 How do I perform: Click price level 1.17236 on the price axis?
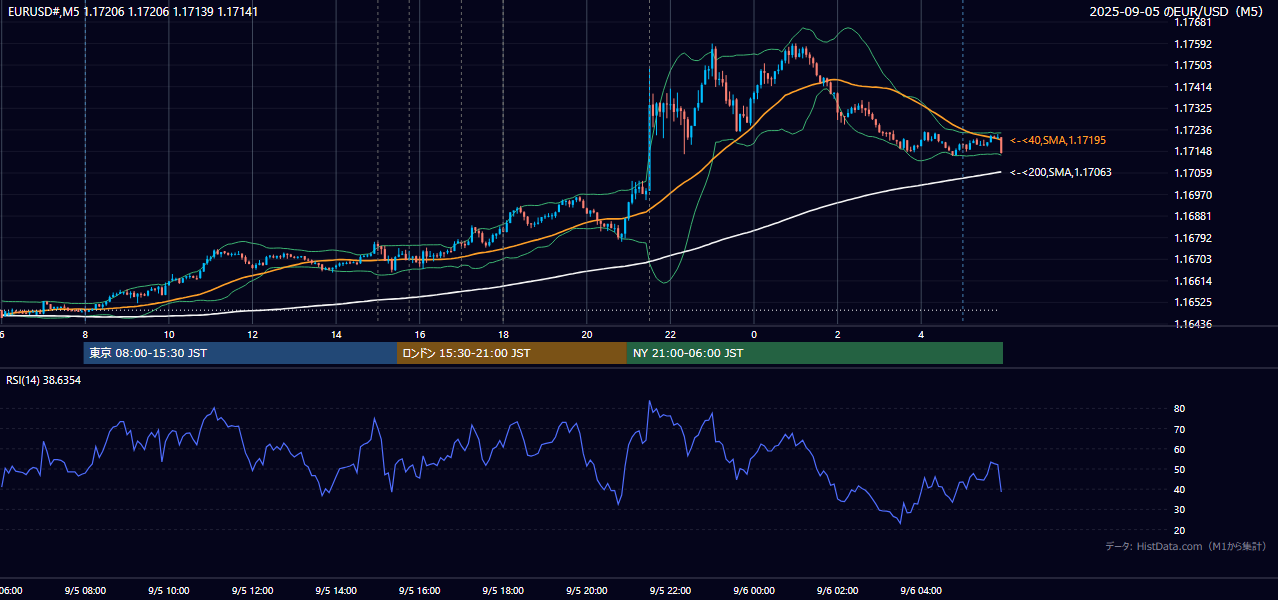click(x=1192, y=130)
